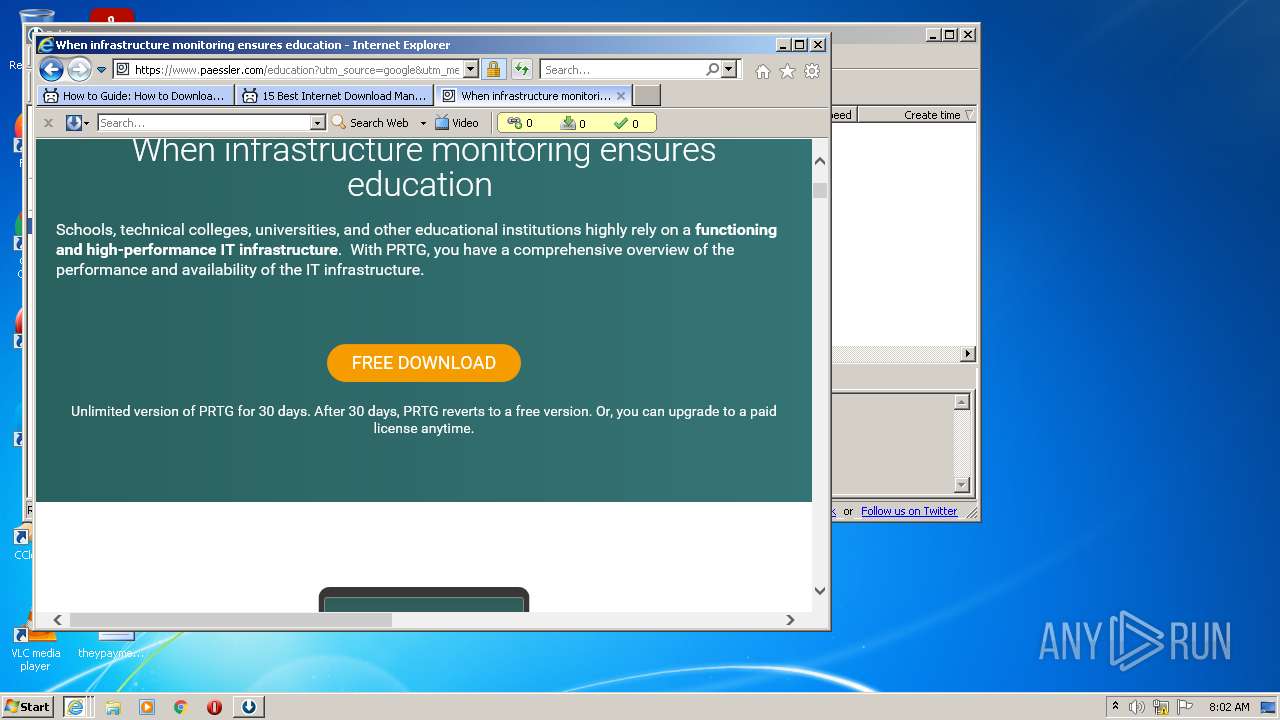Expand the toolbar search field dropdown

tap(318, 123)
